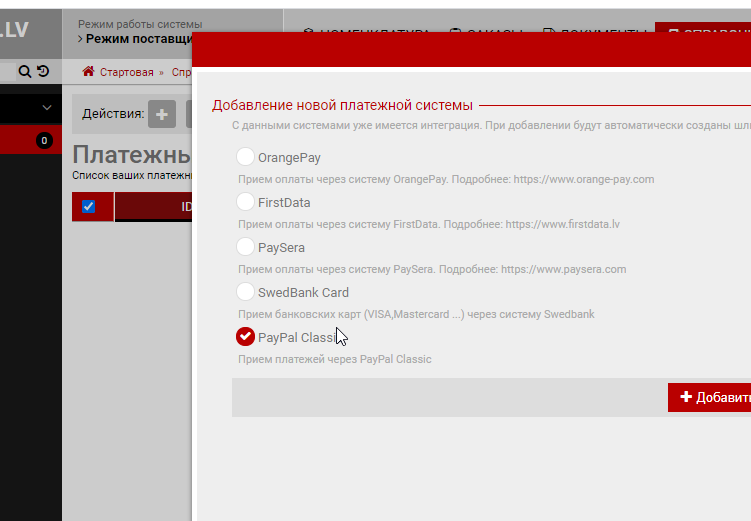
Task: Click the plus icon on Добавить button
Action: pos(685,397)
